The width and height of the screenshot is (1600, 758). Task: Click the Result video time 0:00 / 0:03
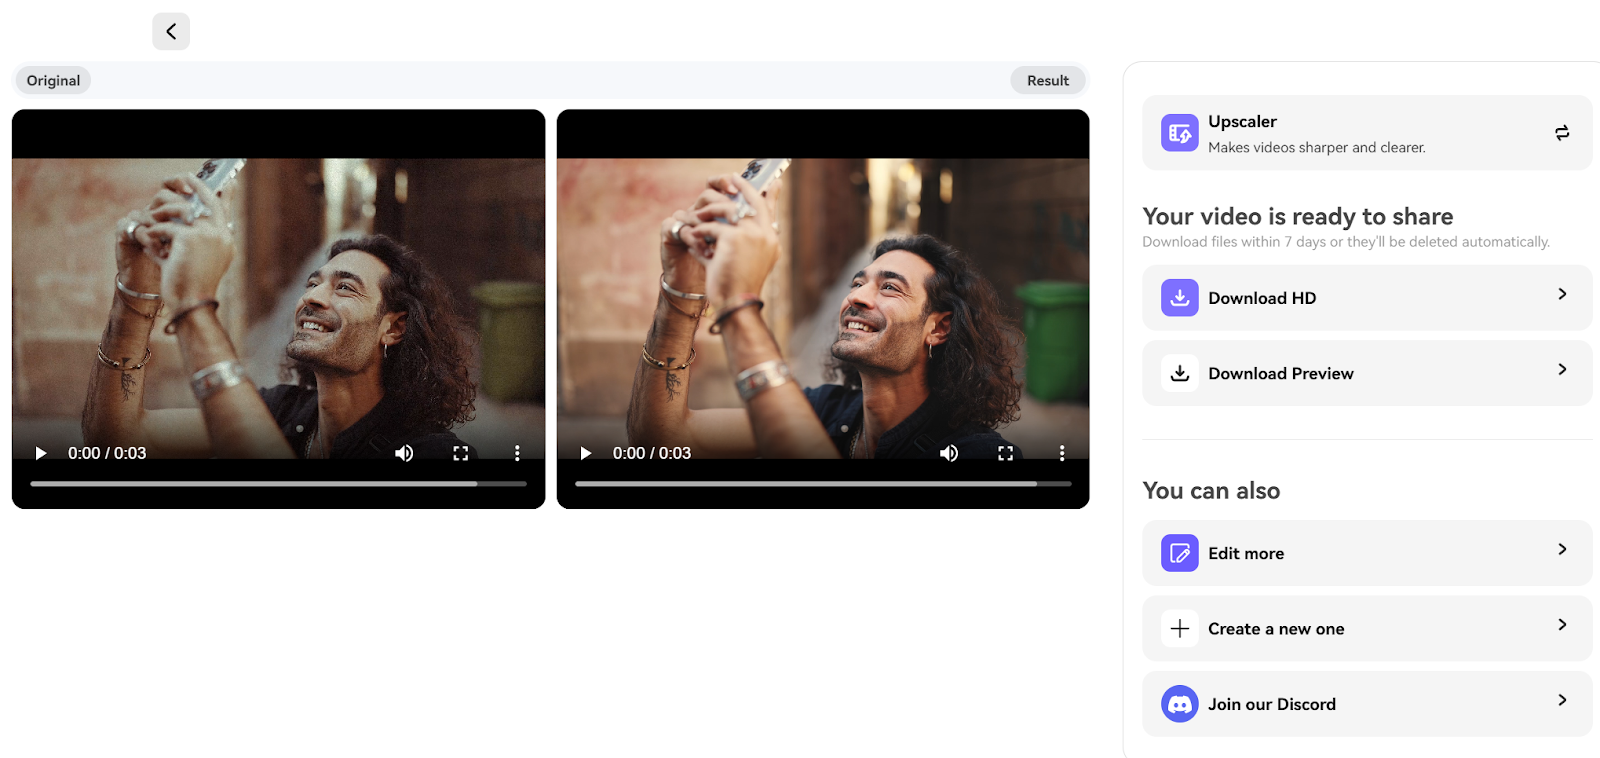click(652, 453)
